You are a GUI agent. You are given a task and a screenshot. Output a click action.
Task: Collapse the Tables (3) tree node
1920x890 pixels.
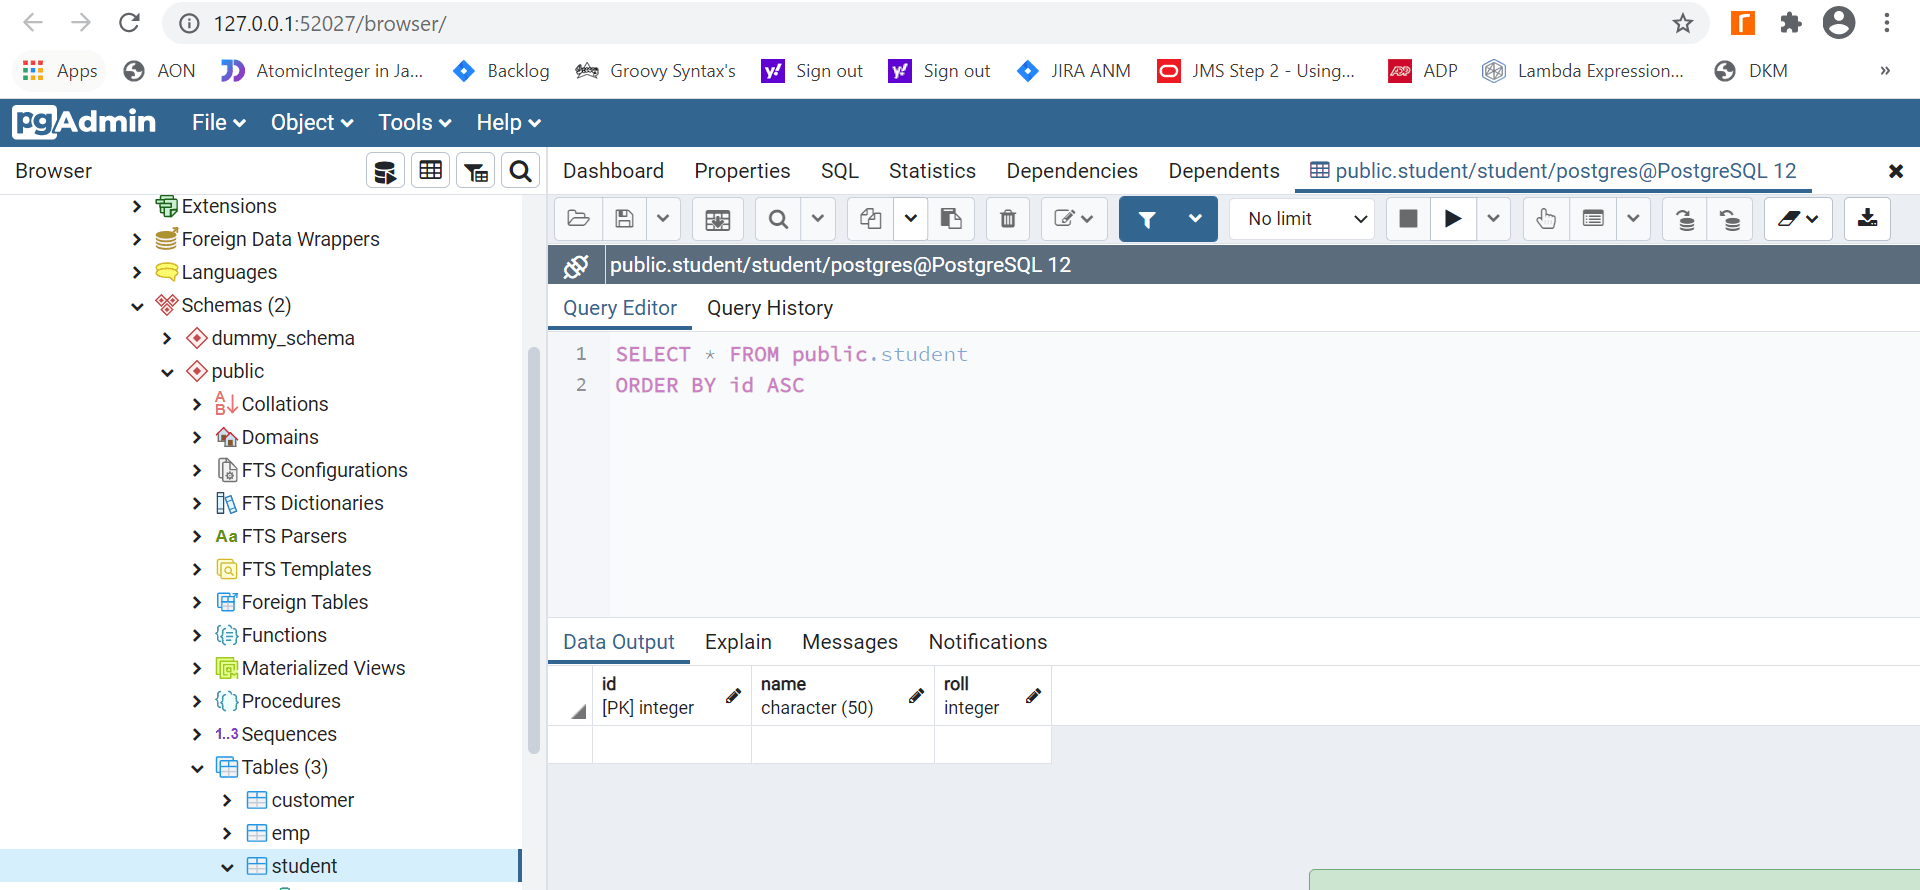197,768
